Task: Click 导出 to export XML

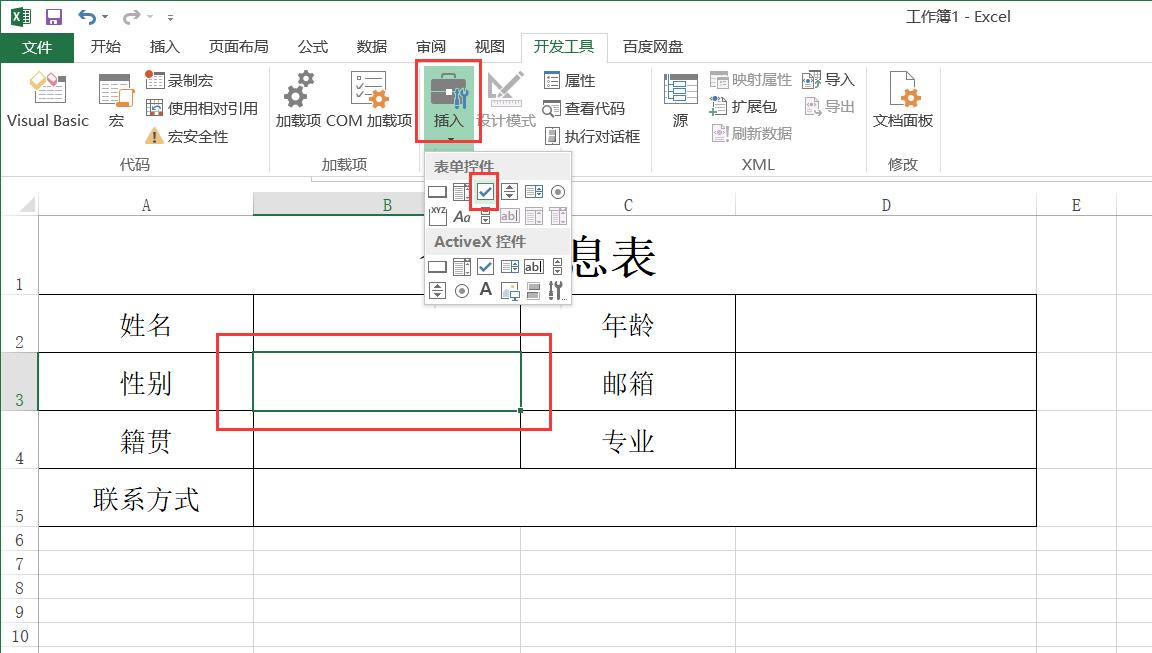Action: tap(828, 107)
